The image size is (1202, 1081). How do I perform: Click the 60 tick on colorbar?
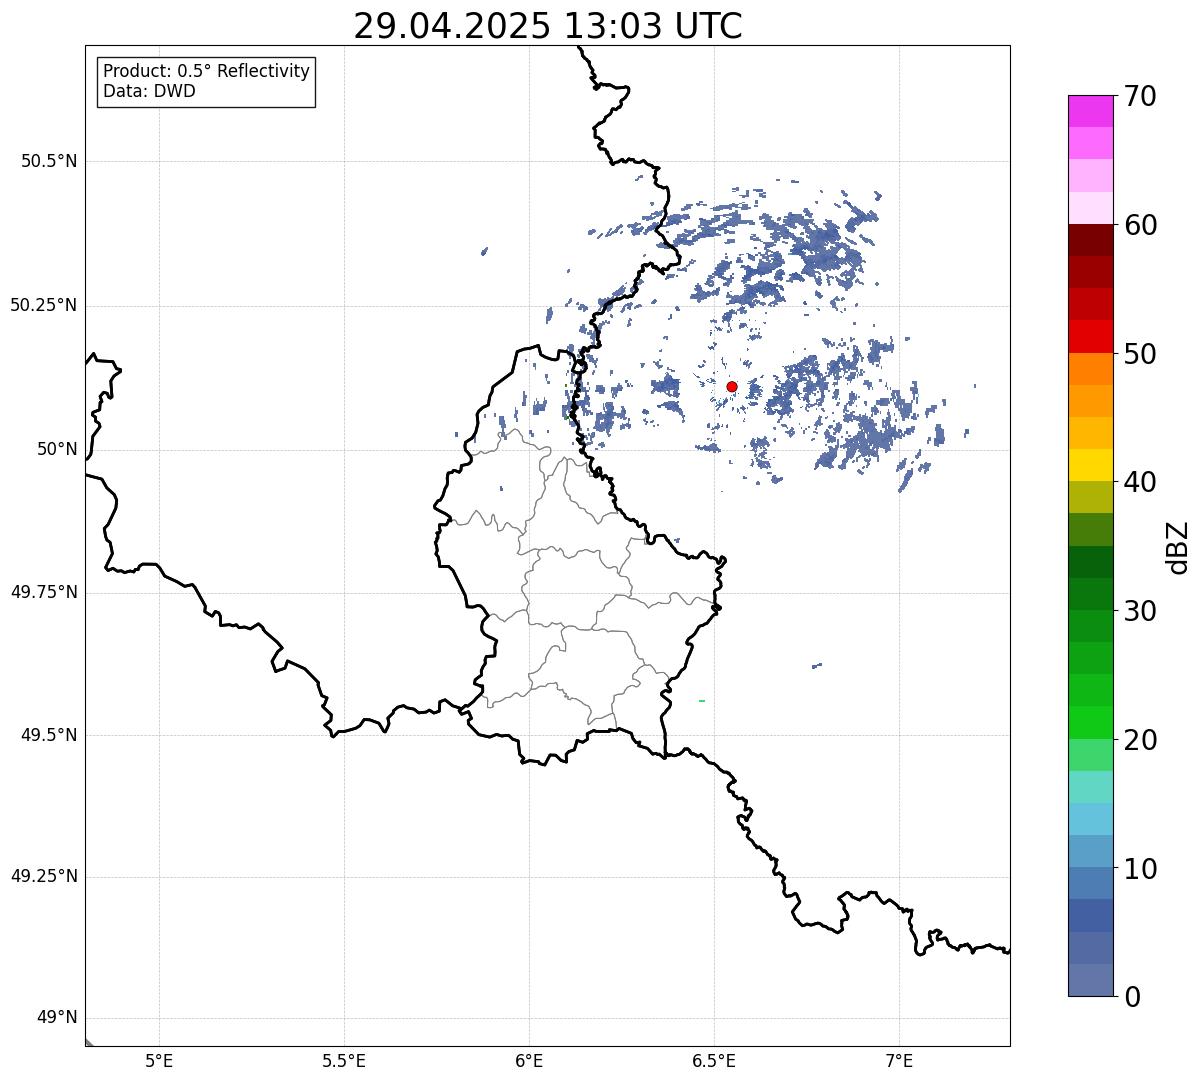tap(1140, 225)
